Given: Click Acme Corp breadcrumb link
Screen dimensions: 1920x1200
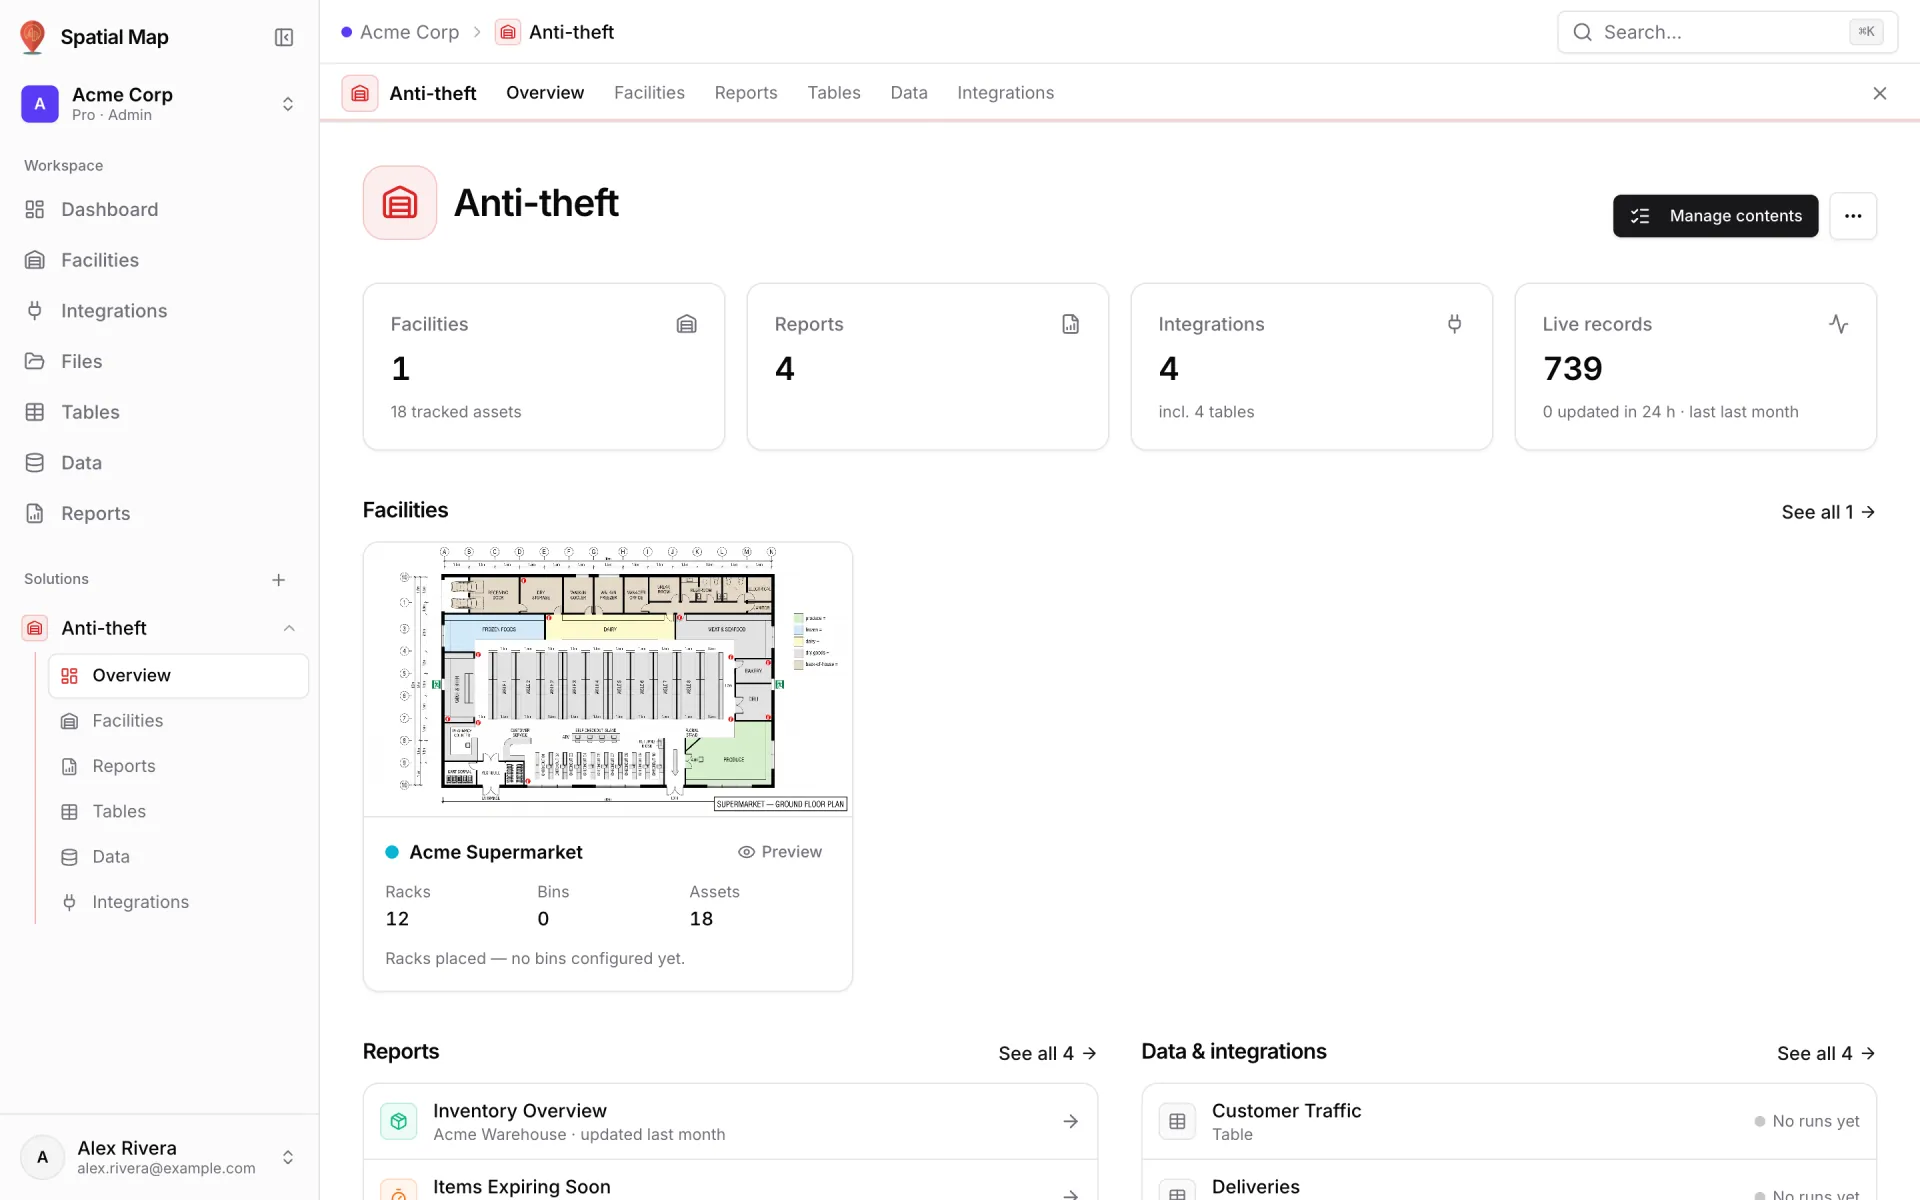Looking at the screenshot, I should pos(409,32).
